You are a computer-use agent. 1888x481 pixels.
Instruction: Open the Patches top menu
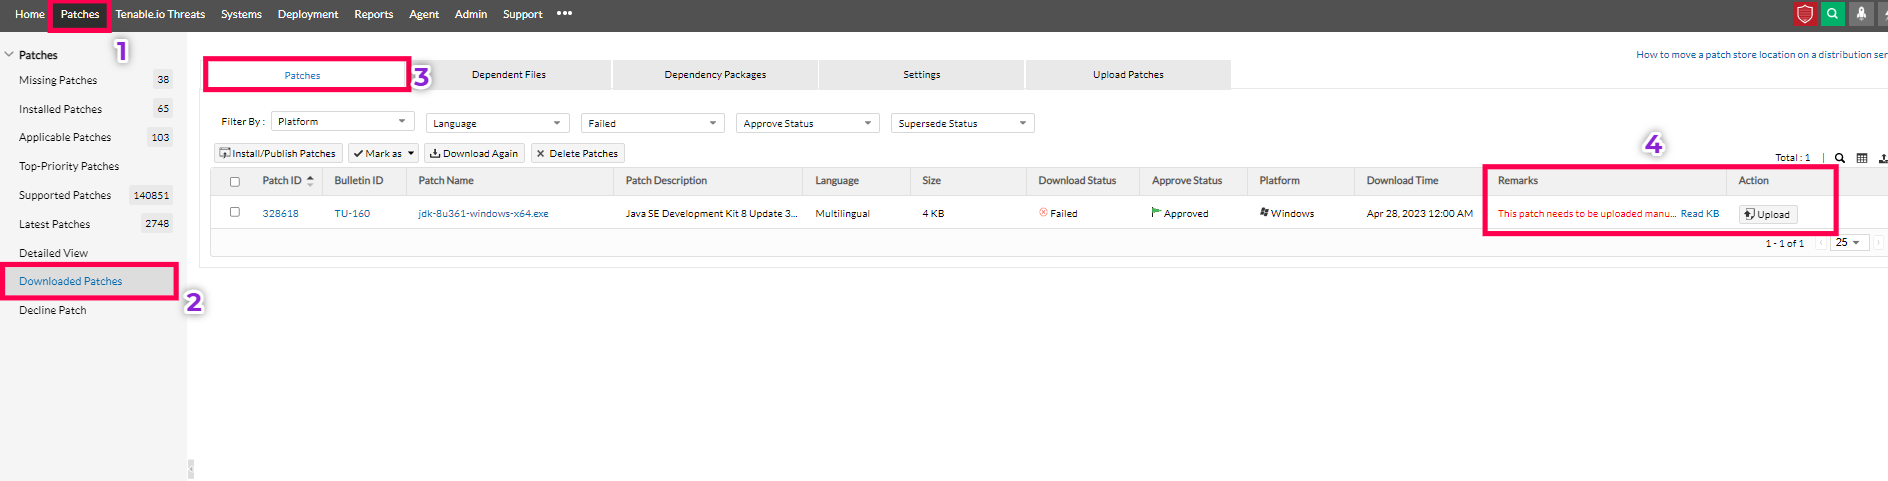coord(80,14)
